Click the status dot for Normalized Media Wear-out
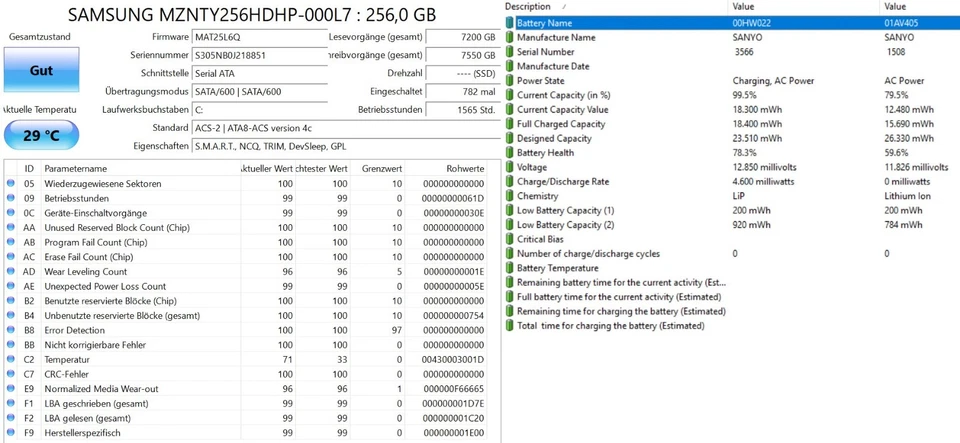The height and width of the screenshot is (443, 960). (10, 389)
